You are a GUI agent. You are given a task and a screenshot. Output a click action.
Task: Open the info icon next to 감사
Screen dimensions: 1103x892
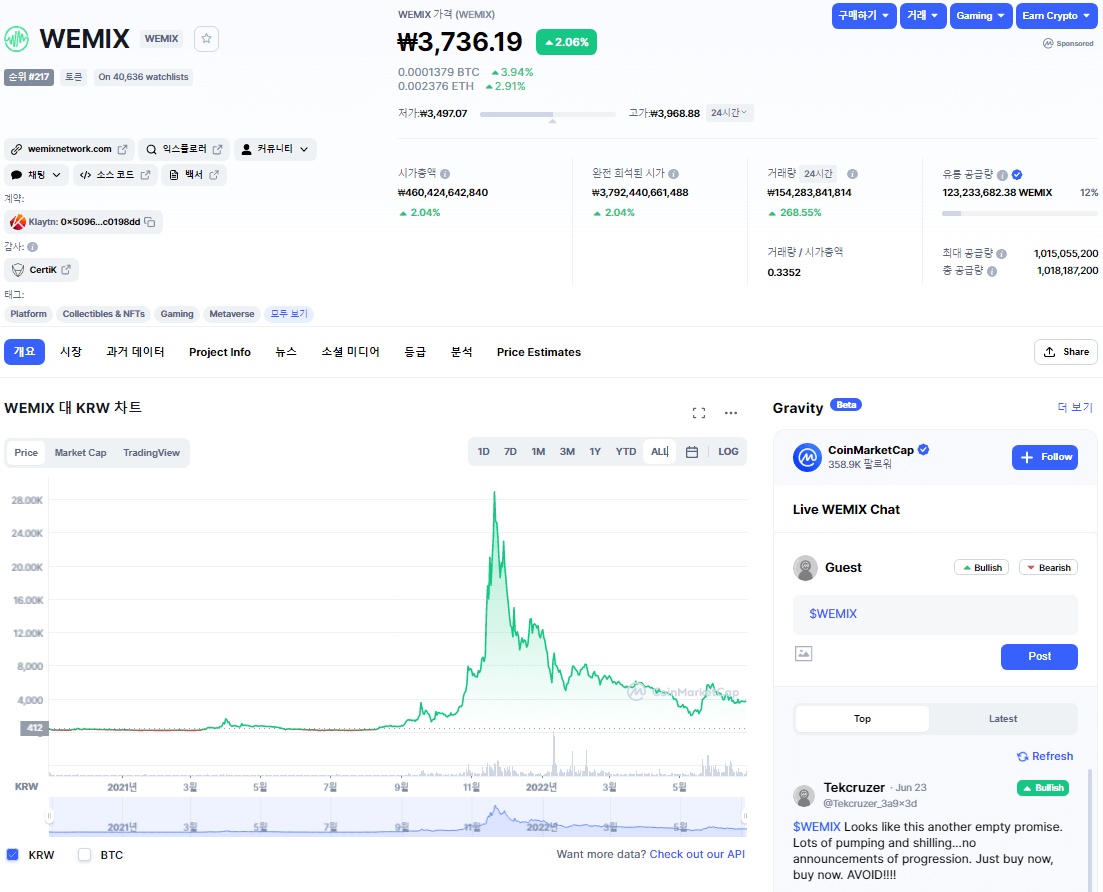(32, 247)
